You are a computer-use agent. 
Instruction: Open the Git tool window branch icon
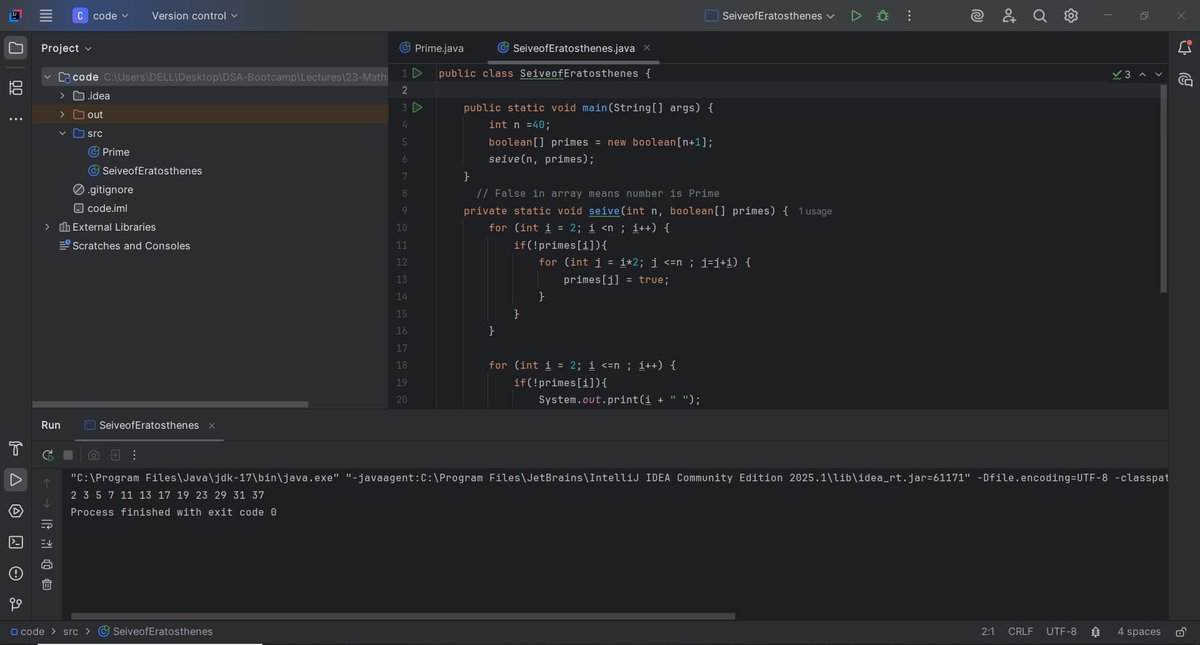(16, 604)
